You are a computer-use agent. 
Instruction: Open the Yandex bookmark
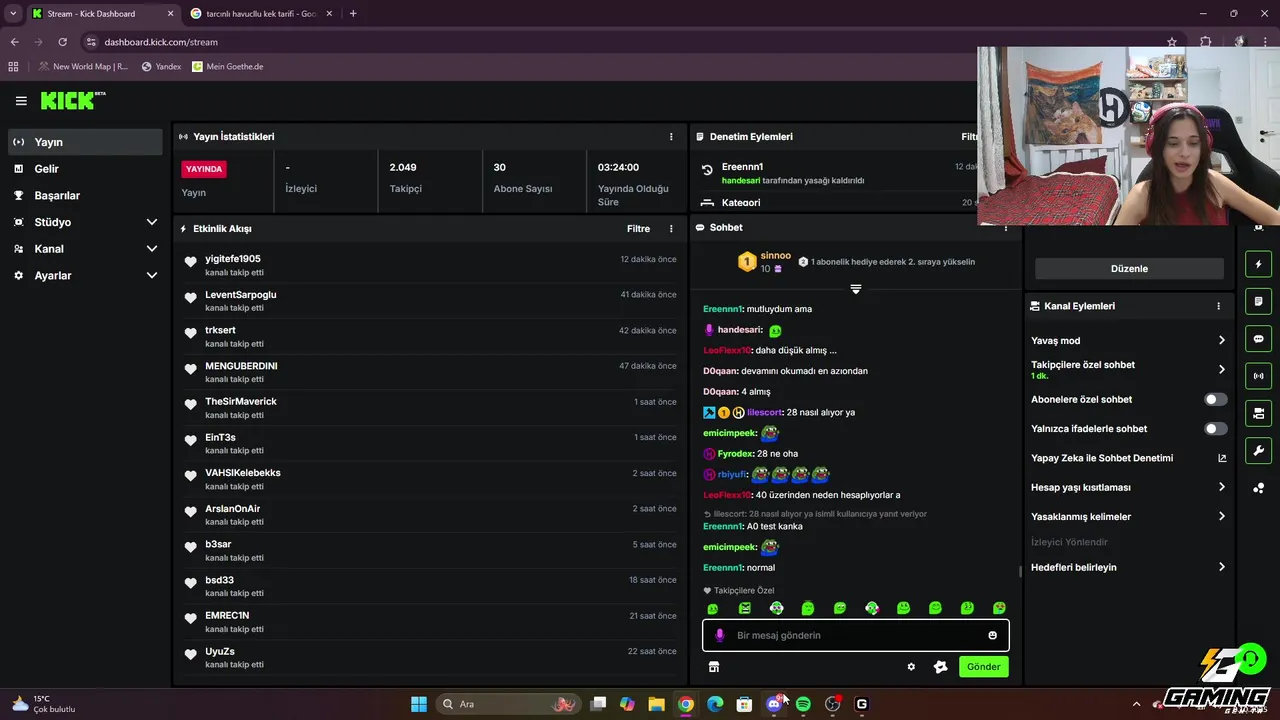[161, 67]
